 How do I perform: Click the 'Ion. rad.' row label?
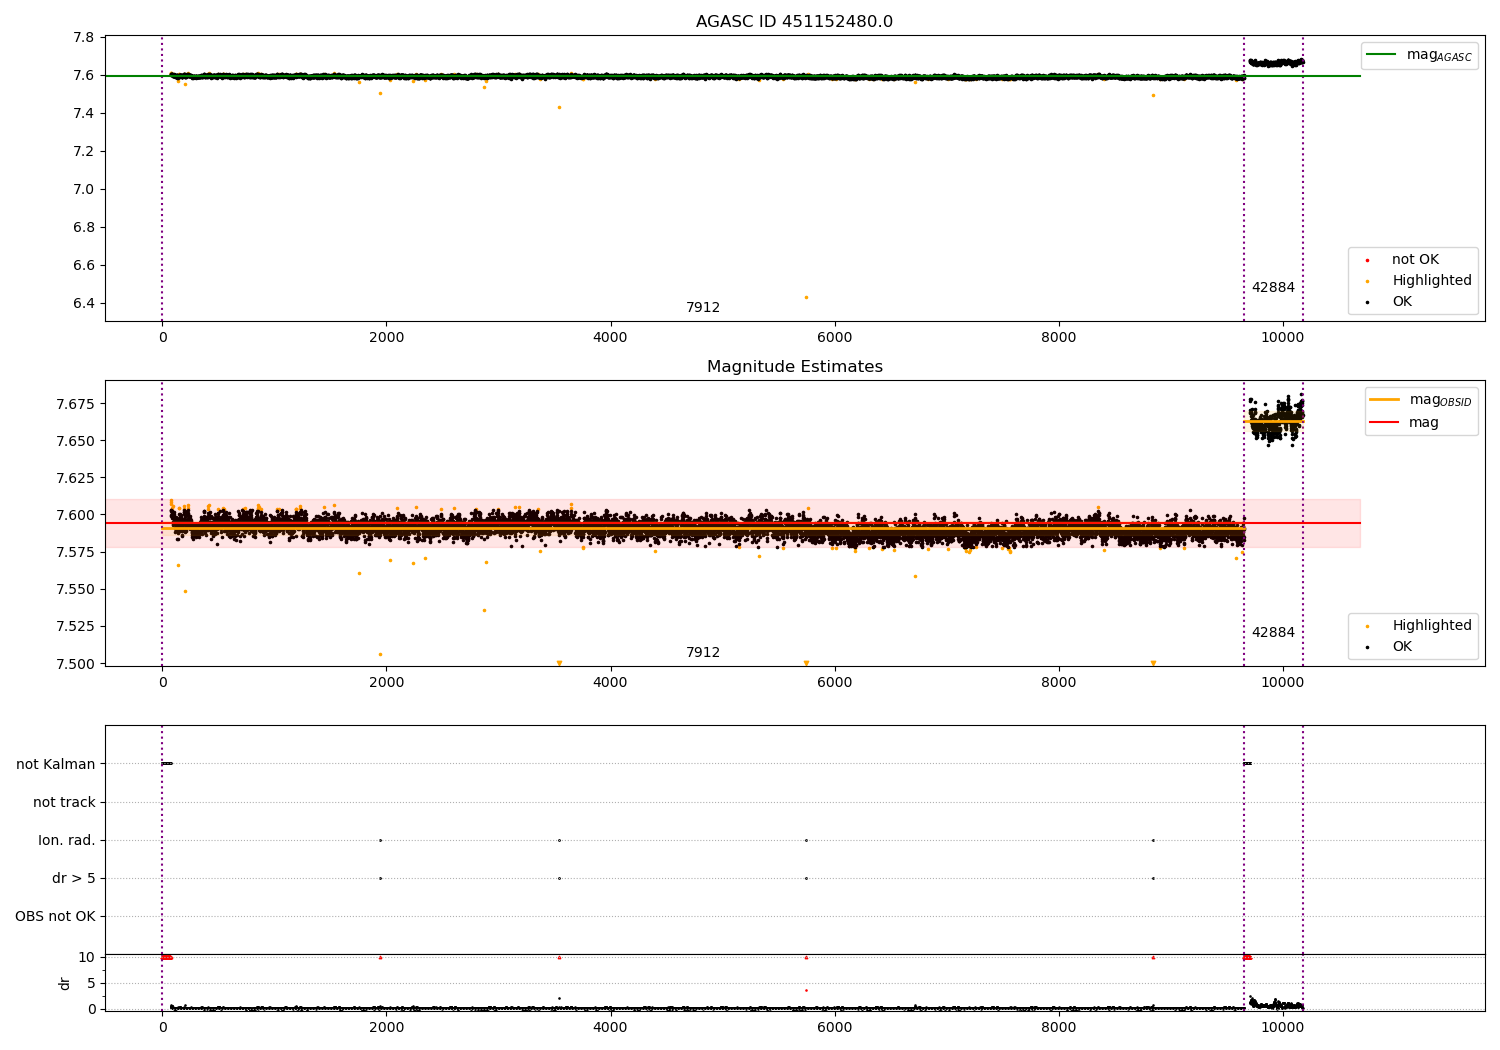pyautogui.click(x=67, y=841)
